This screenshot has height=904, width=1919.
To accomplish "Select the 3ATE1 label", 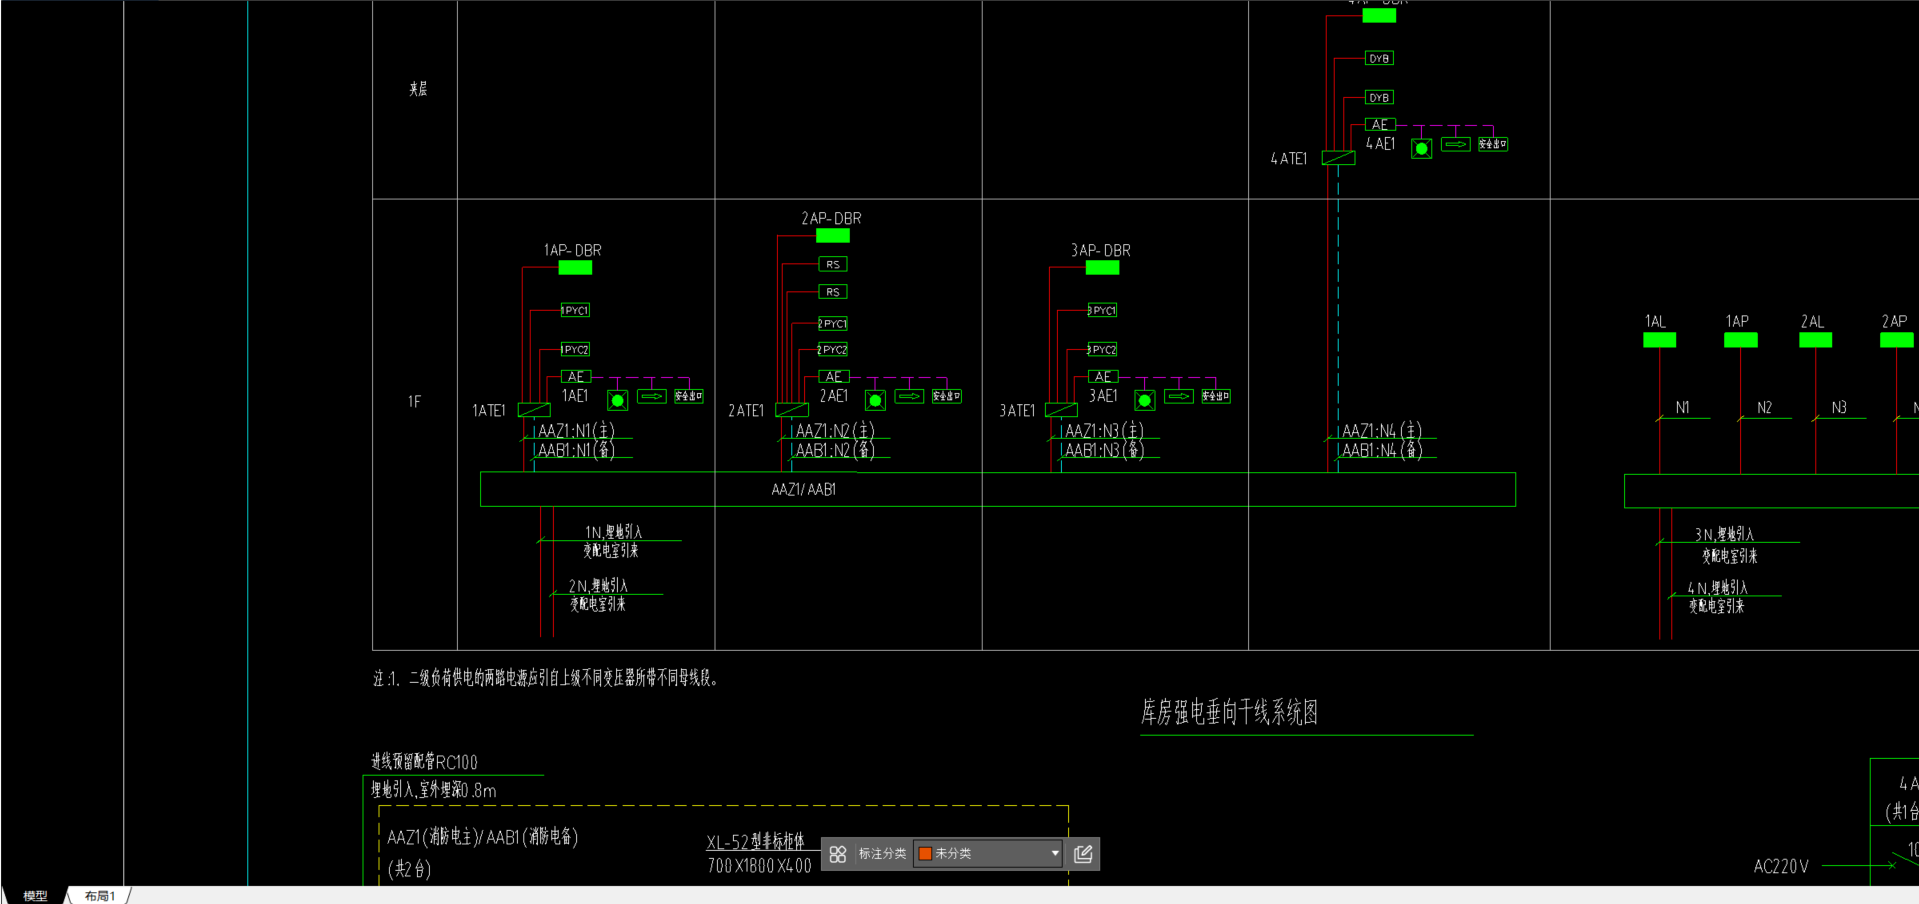I will coord(1017,411).
